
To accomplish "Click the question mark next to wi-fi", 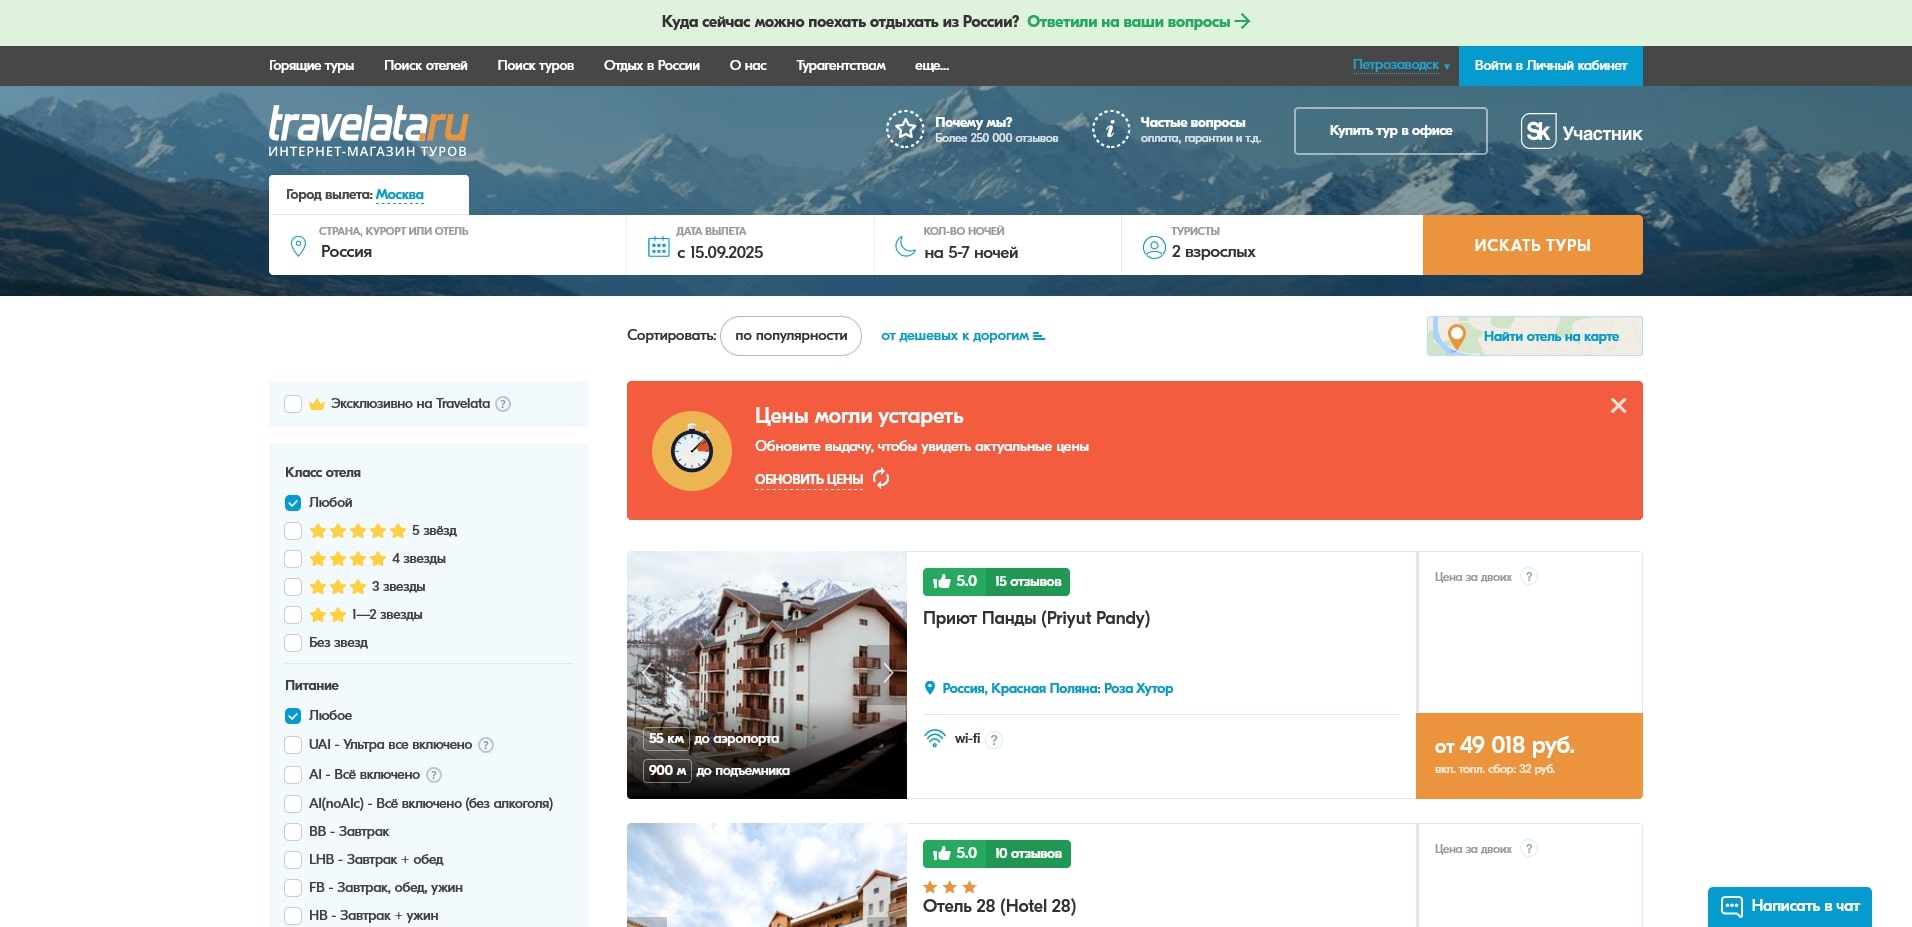I will click(994, 740).
